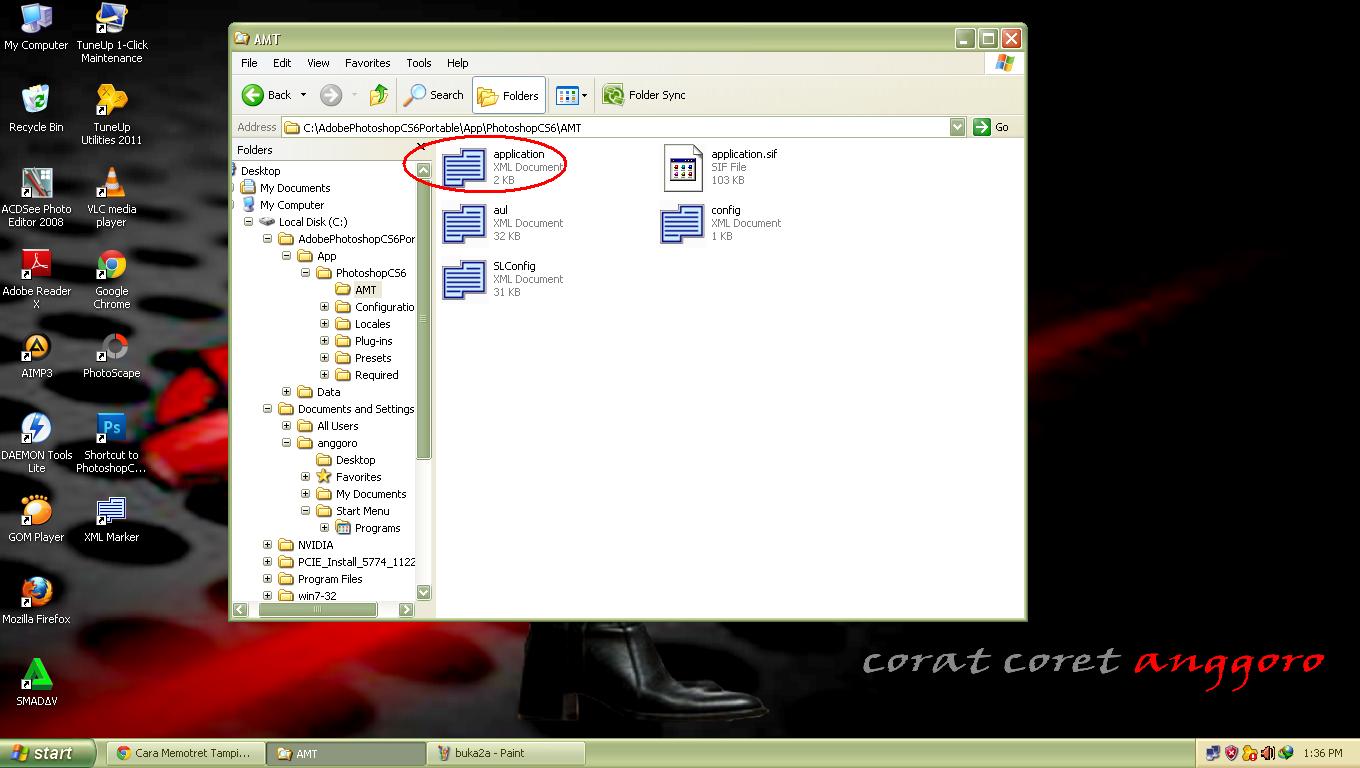Screen dimensions: 1360x768
Task: Expand the NVIDIA folder node
Action: click(x=268, y=545)
